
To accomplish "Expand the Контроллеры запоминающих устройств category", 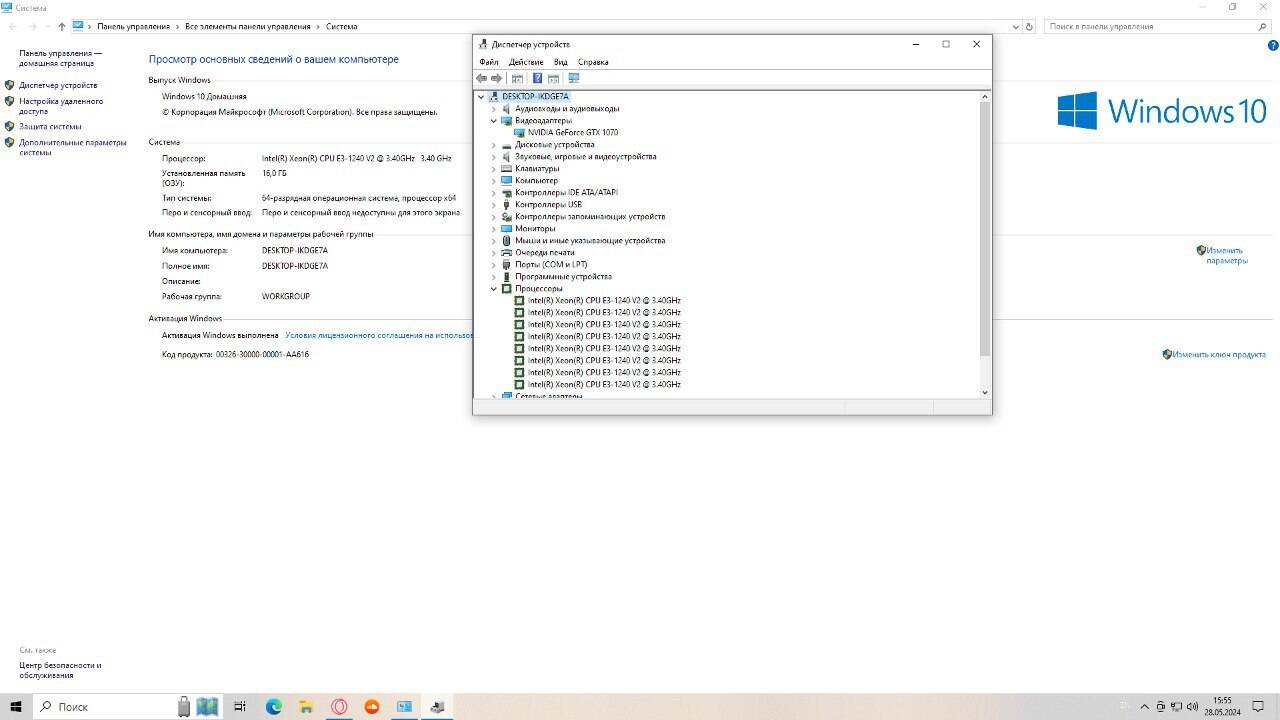I will (494, 217).
